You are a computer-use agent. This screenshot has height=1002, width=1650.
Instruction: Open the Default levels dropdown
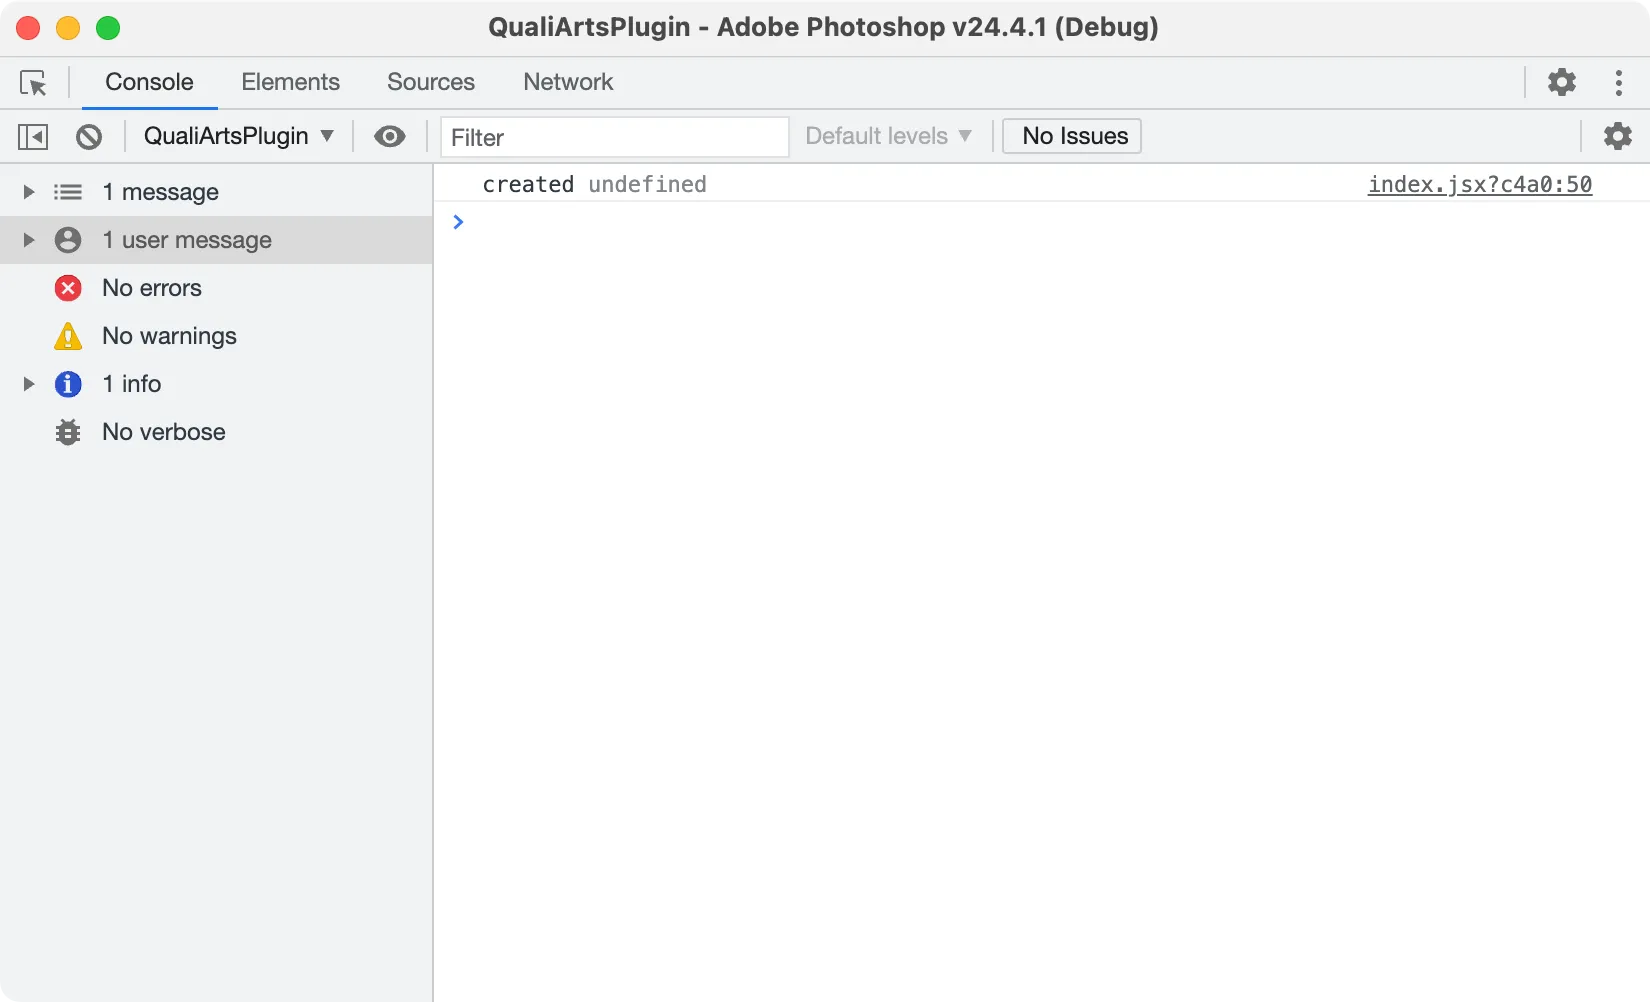(x=888, y=136)
